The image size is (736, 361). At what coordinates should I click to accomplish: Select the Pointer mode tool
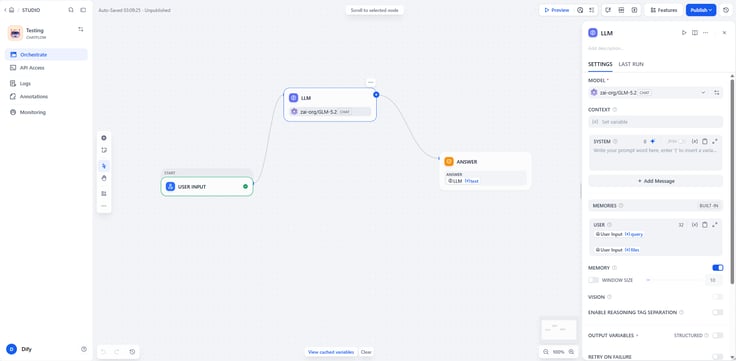coord(104,166)
